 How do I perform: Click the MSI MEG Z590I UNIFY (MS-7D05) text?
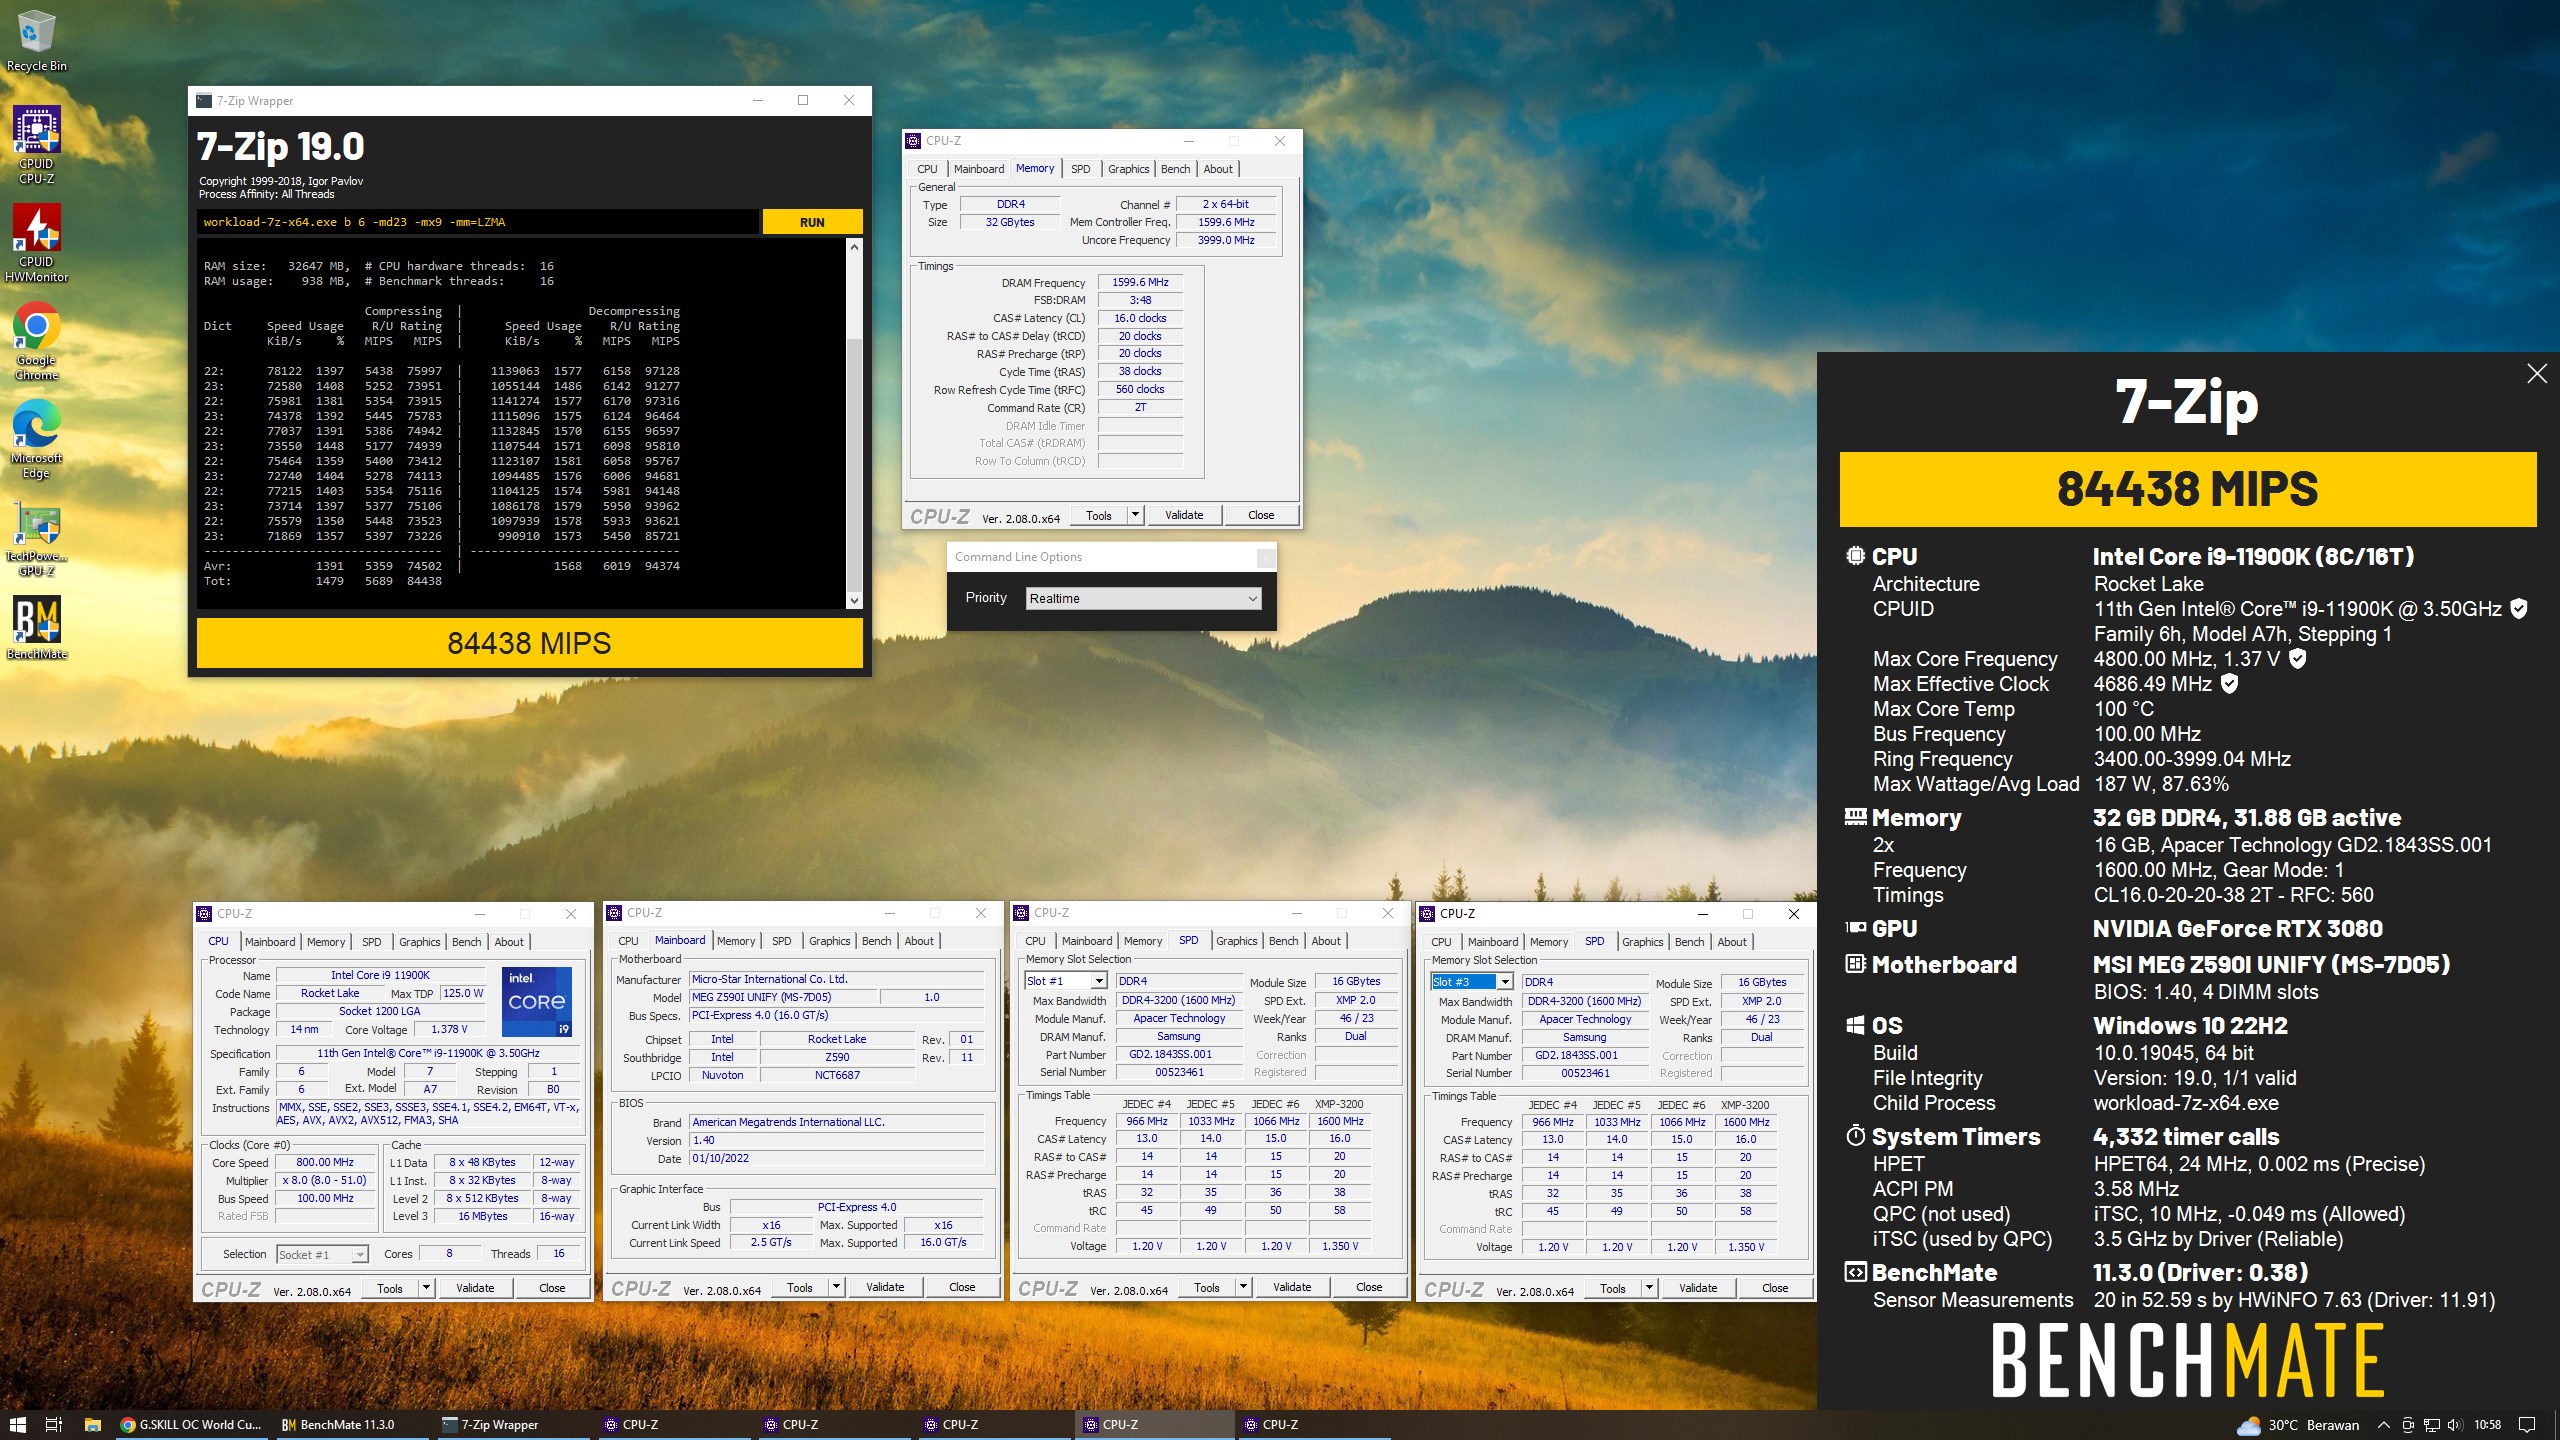pos(2271,965)
